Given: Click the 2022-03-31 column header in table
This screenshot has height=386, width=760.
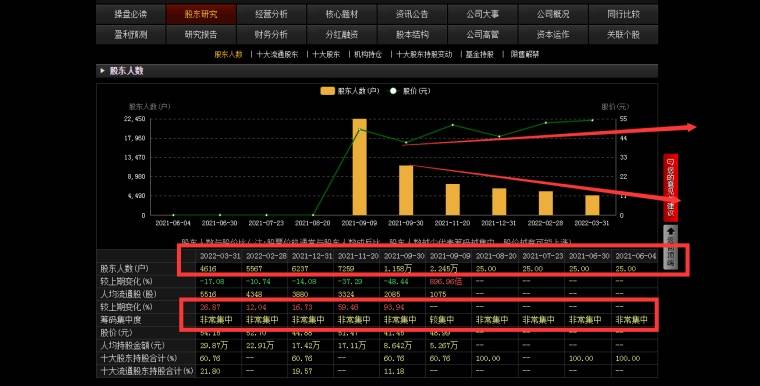Looking at the screenshot, I should (220, 256).
